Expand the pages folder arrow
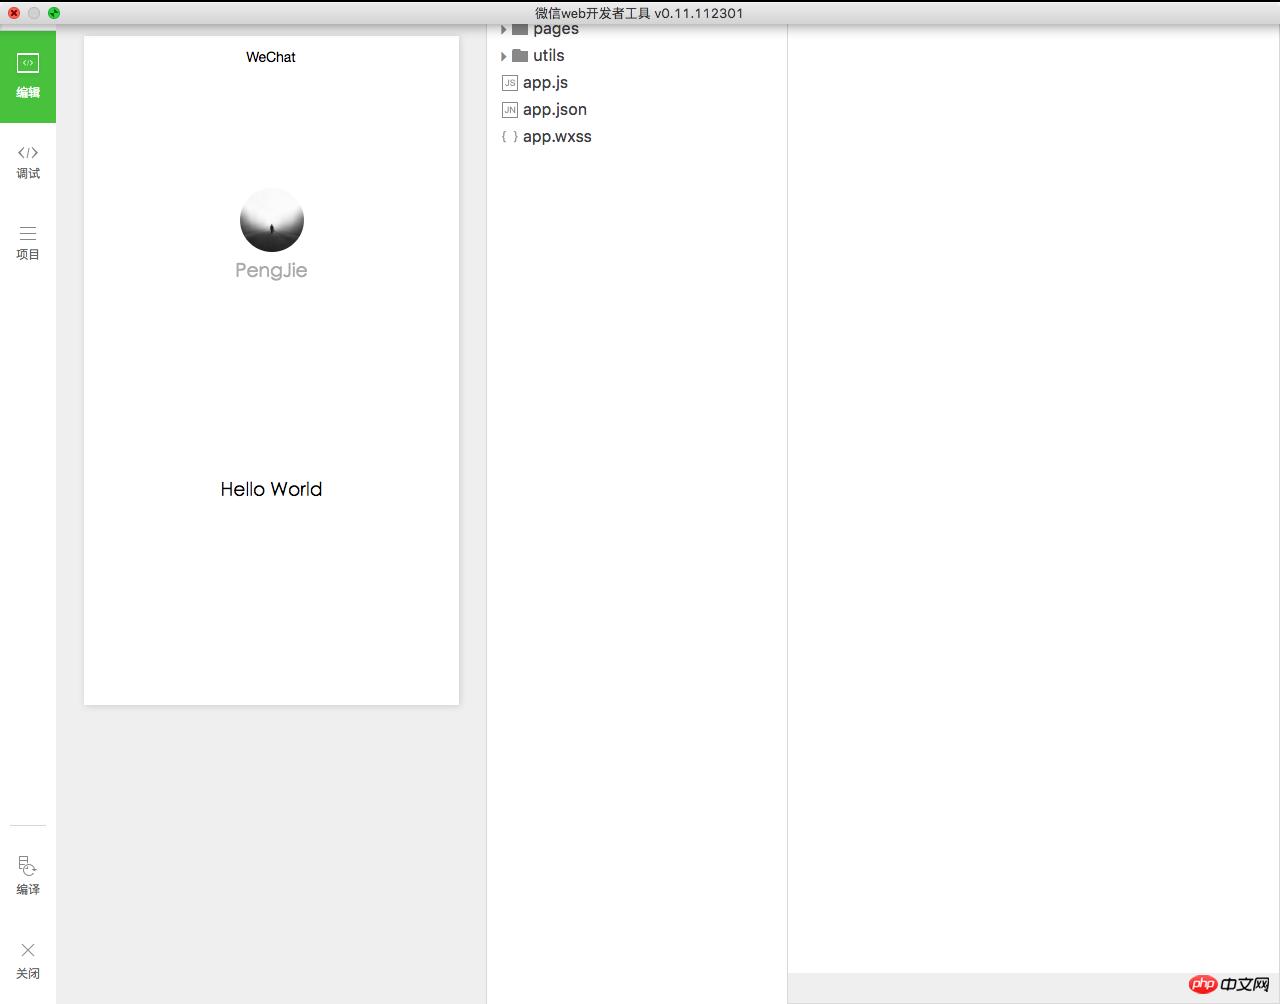1280x1004 pixels. click(x=504, y=30)
